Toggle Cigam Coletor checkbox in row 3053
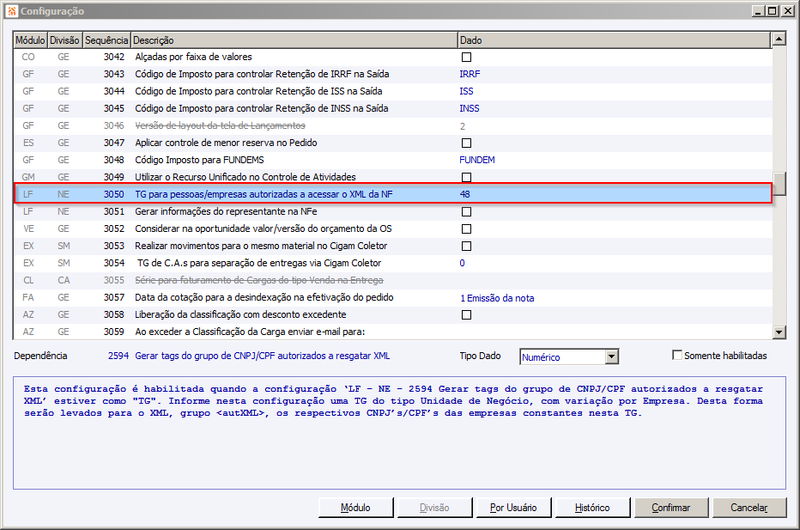 [x=466, y=246]
